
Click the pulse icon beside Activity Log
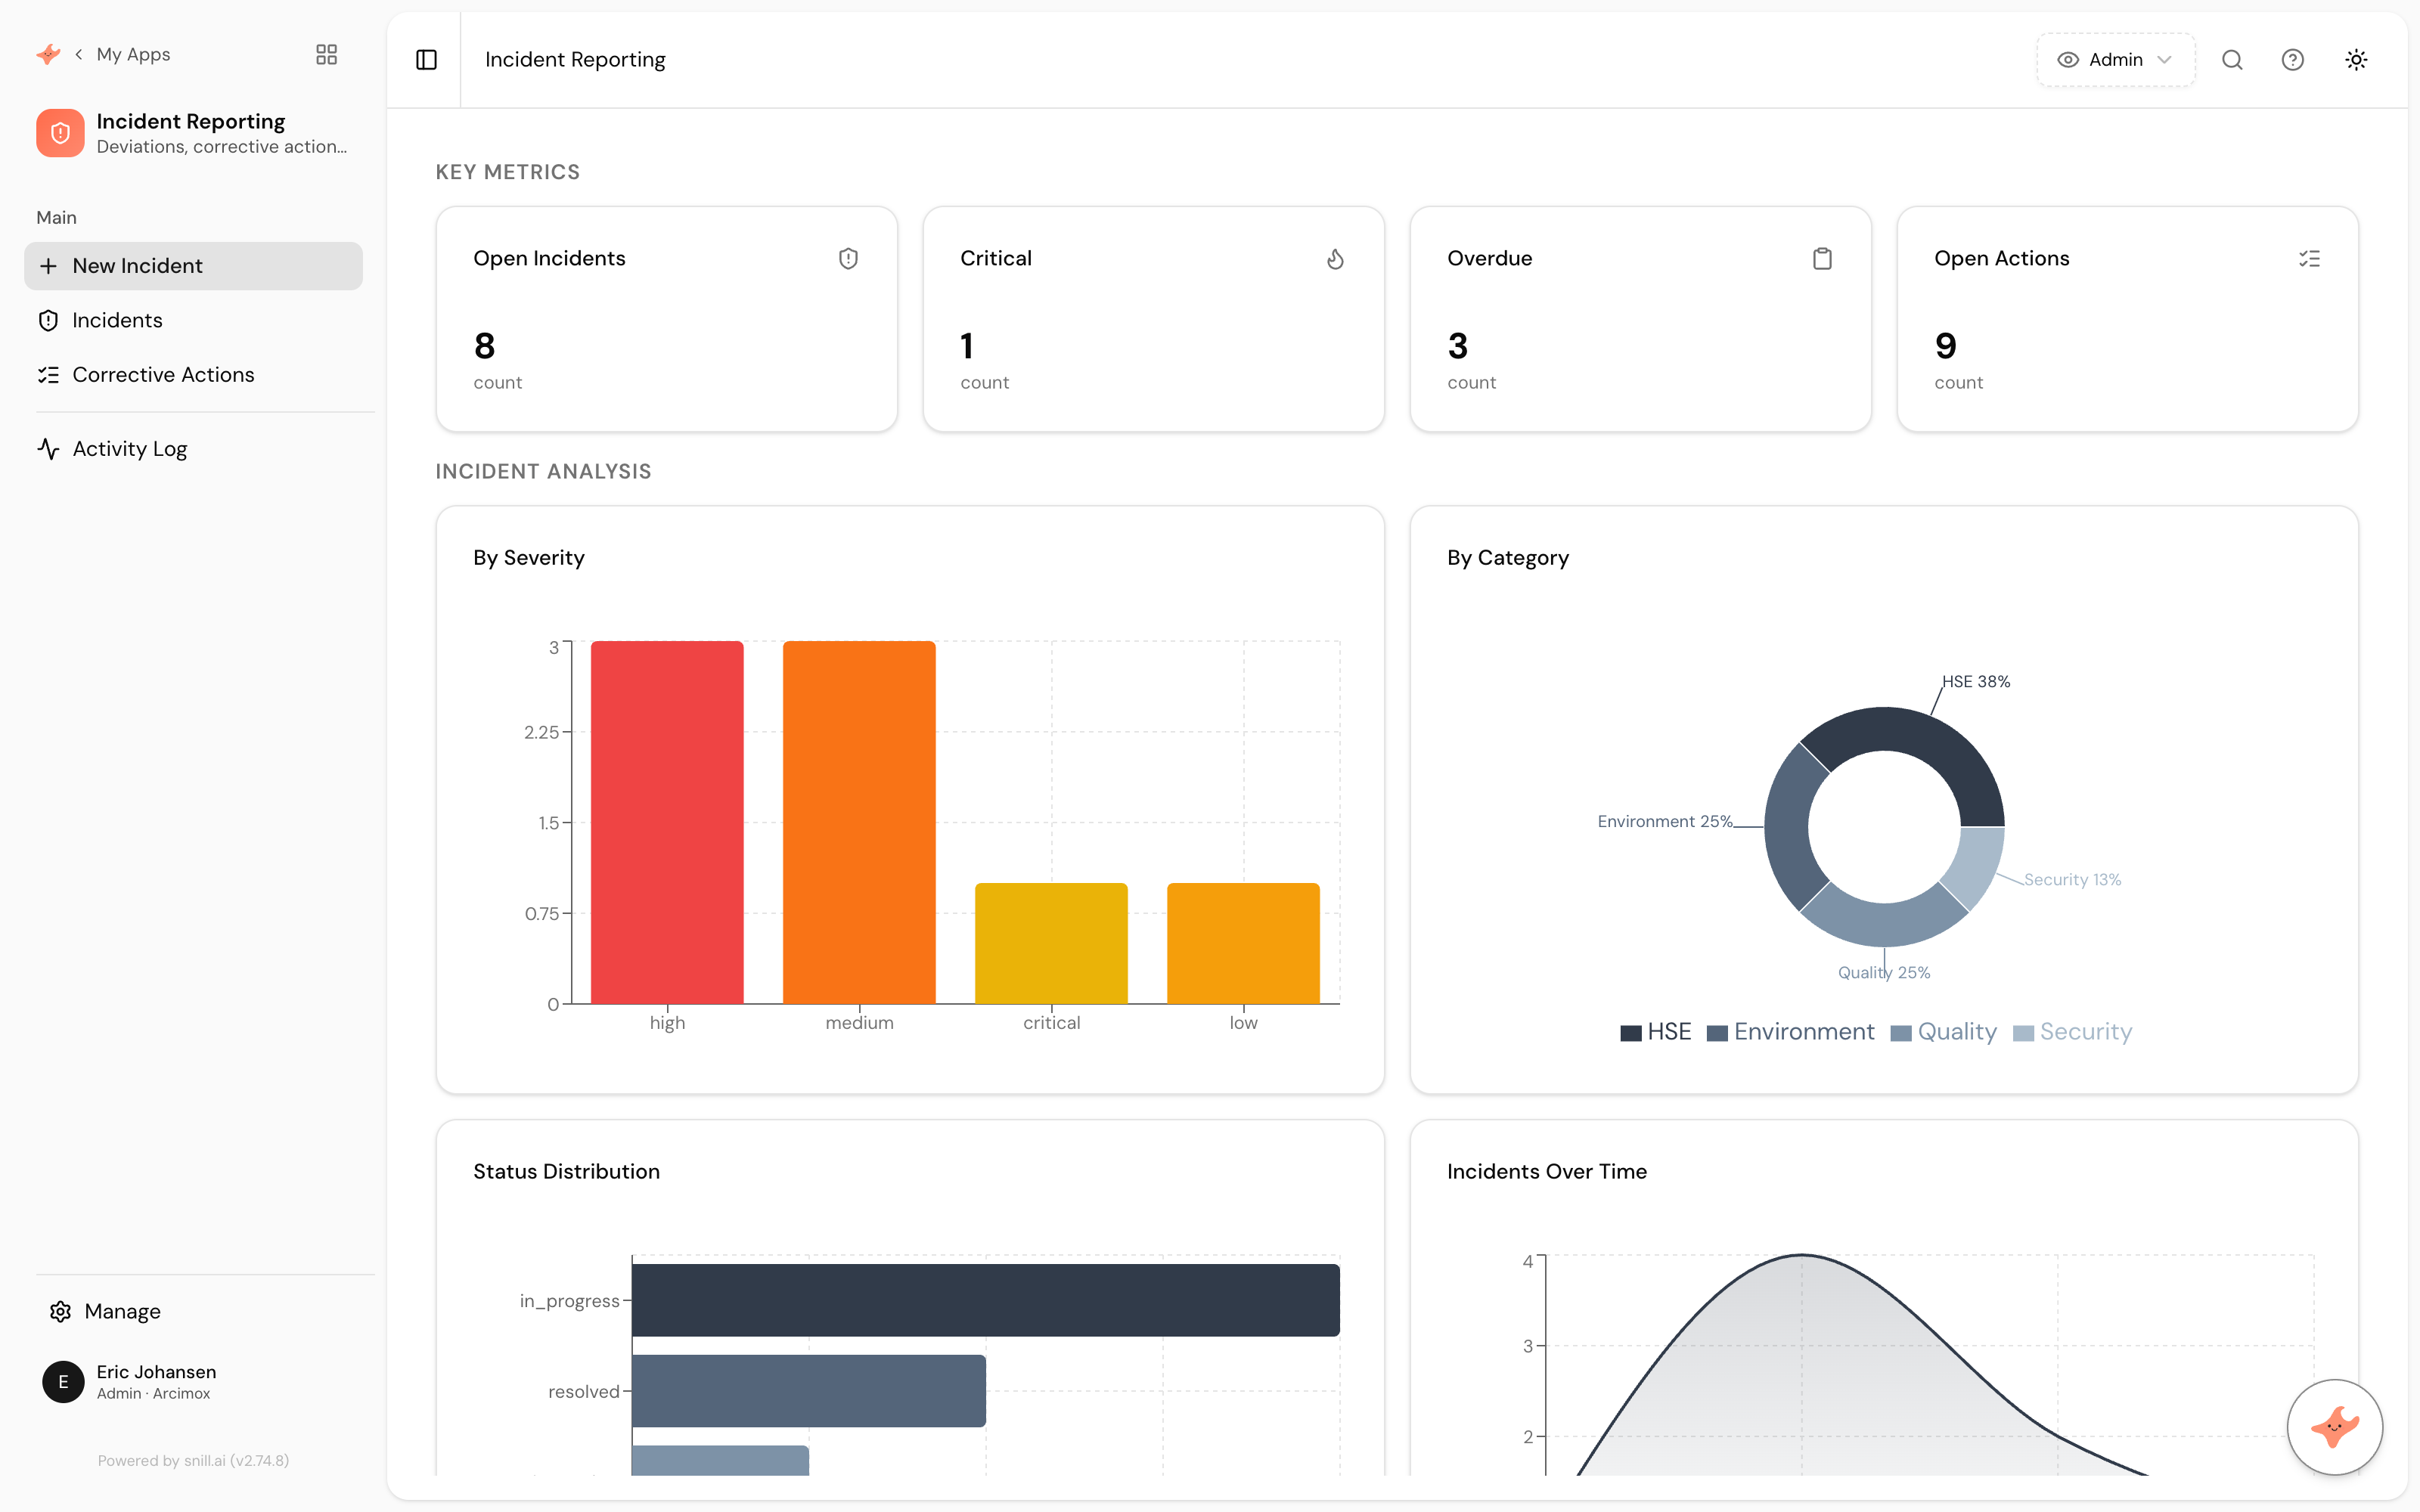[48, 449]
